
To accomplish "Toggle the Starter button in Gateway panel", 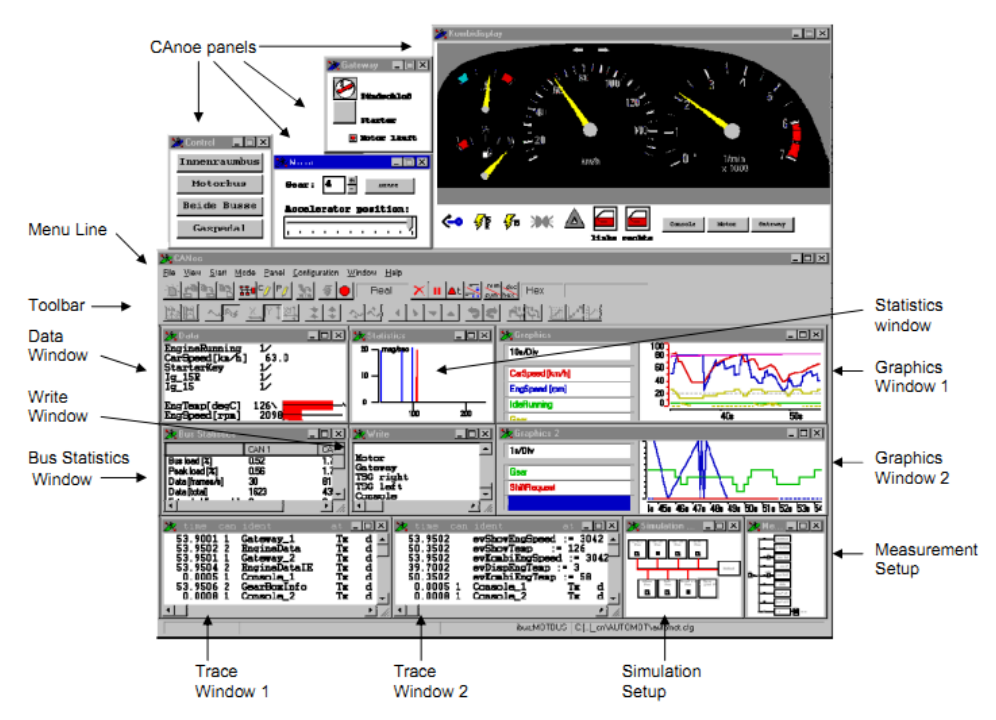I will [x=345, y=116].
